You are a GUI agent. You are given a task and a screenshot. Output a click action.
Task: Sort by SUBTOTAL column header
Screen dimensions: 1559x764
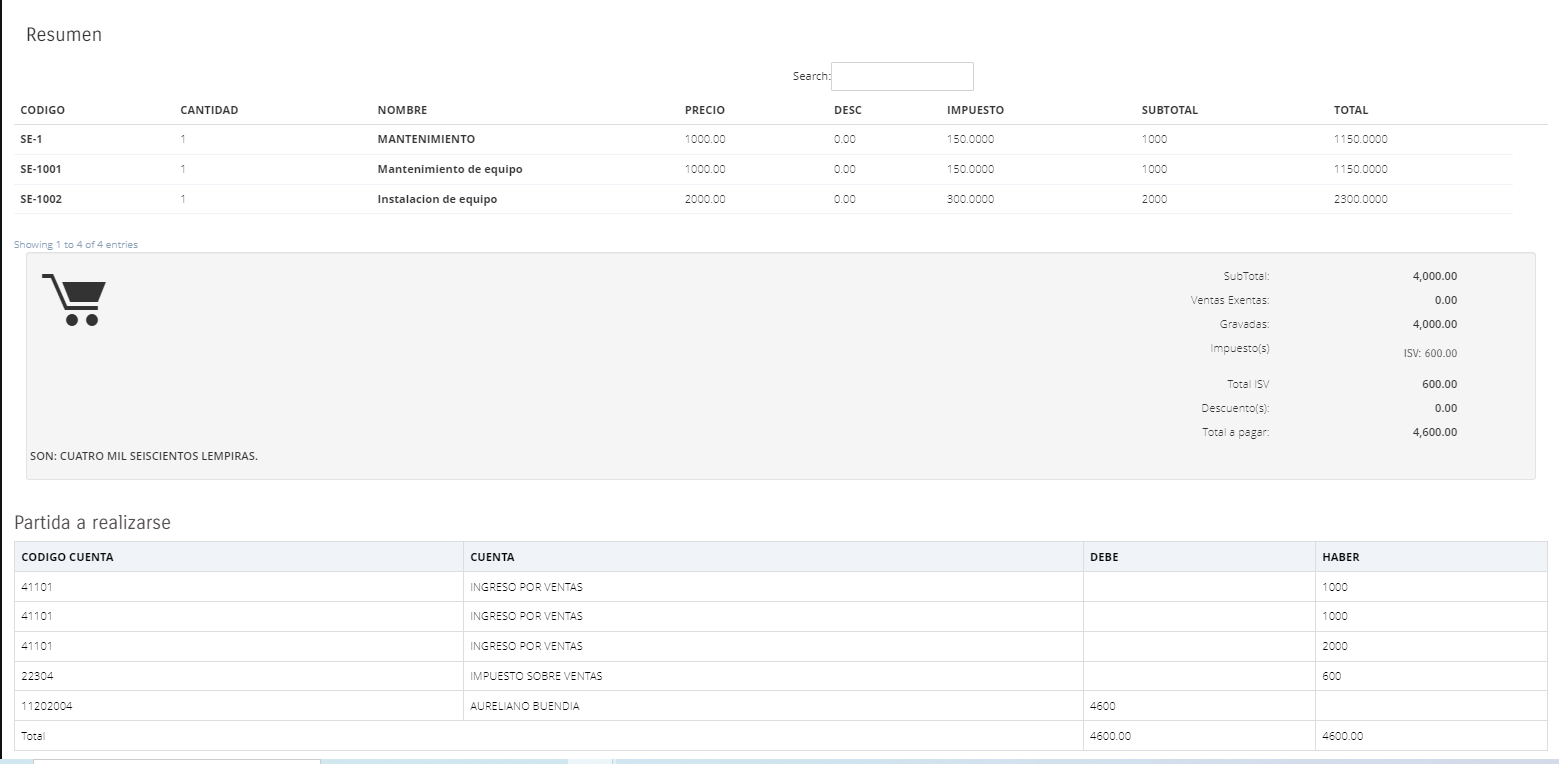click(1170, 110)
